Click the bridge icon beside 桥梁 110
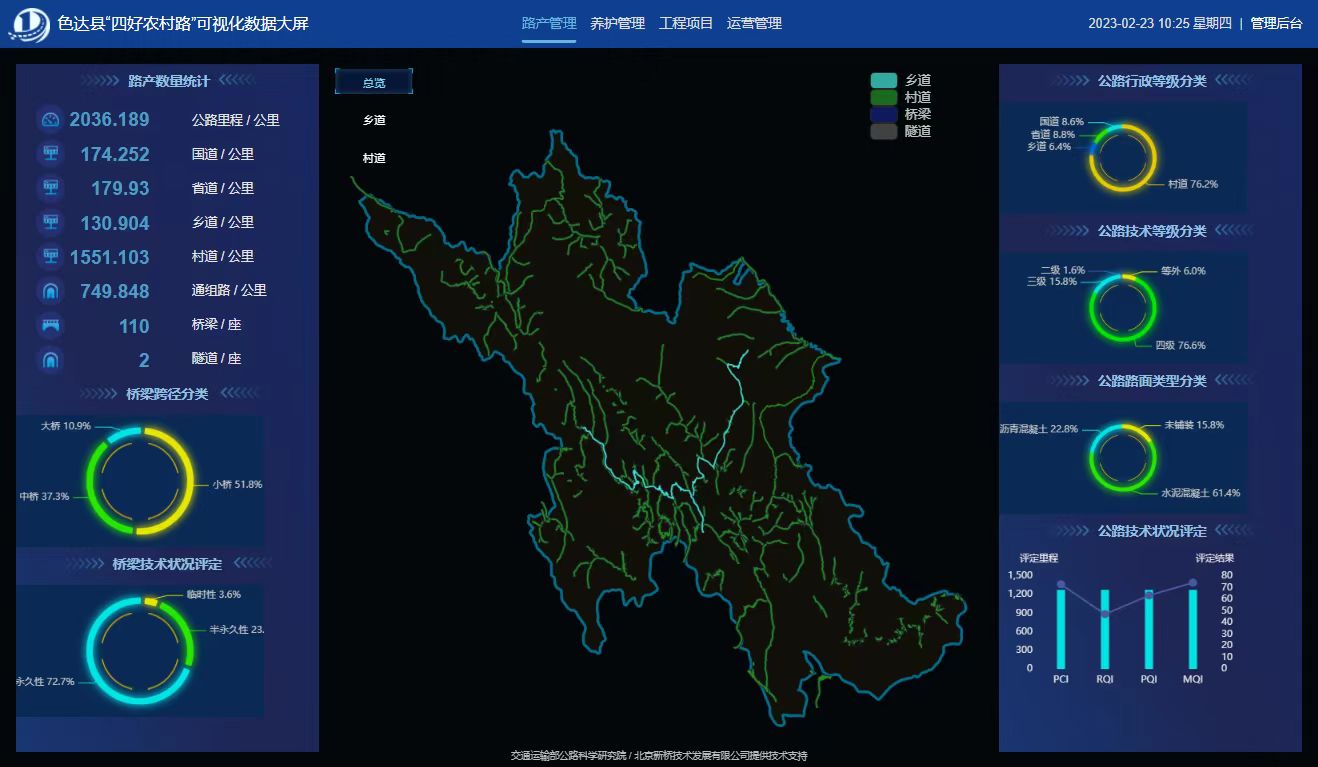This screenshot has height=767, width=1318. click(50, 325)
